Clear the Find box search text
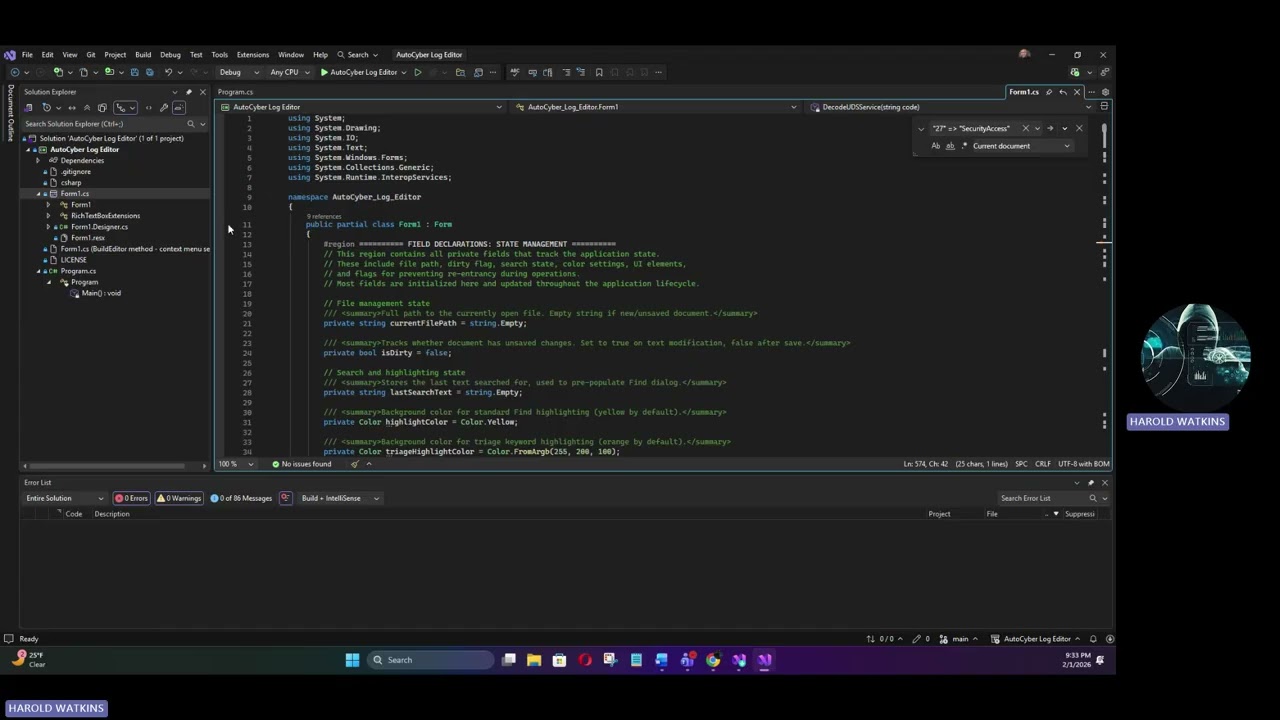 [x=1025, y=128]
